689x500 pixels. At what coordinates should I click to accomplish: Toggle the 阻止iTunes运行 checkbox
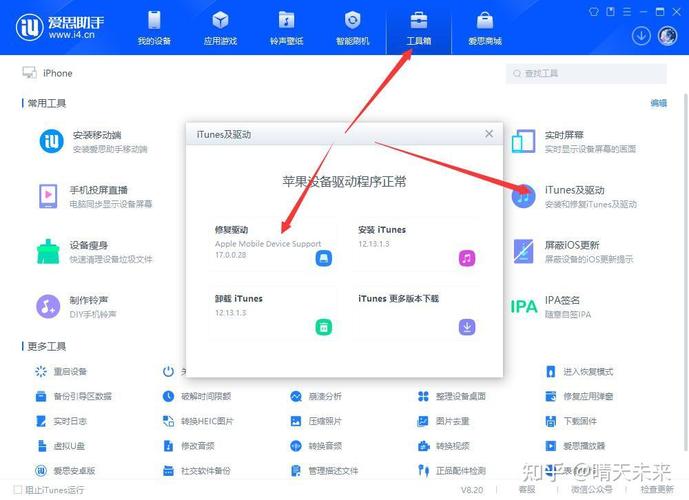[x=18, y=489]
